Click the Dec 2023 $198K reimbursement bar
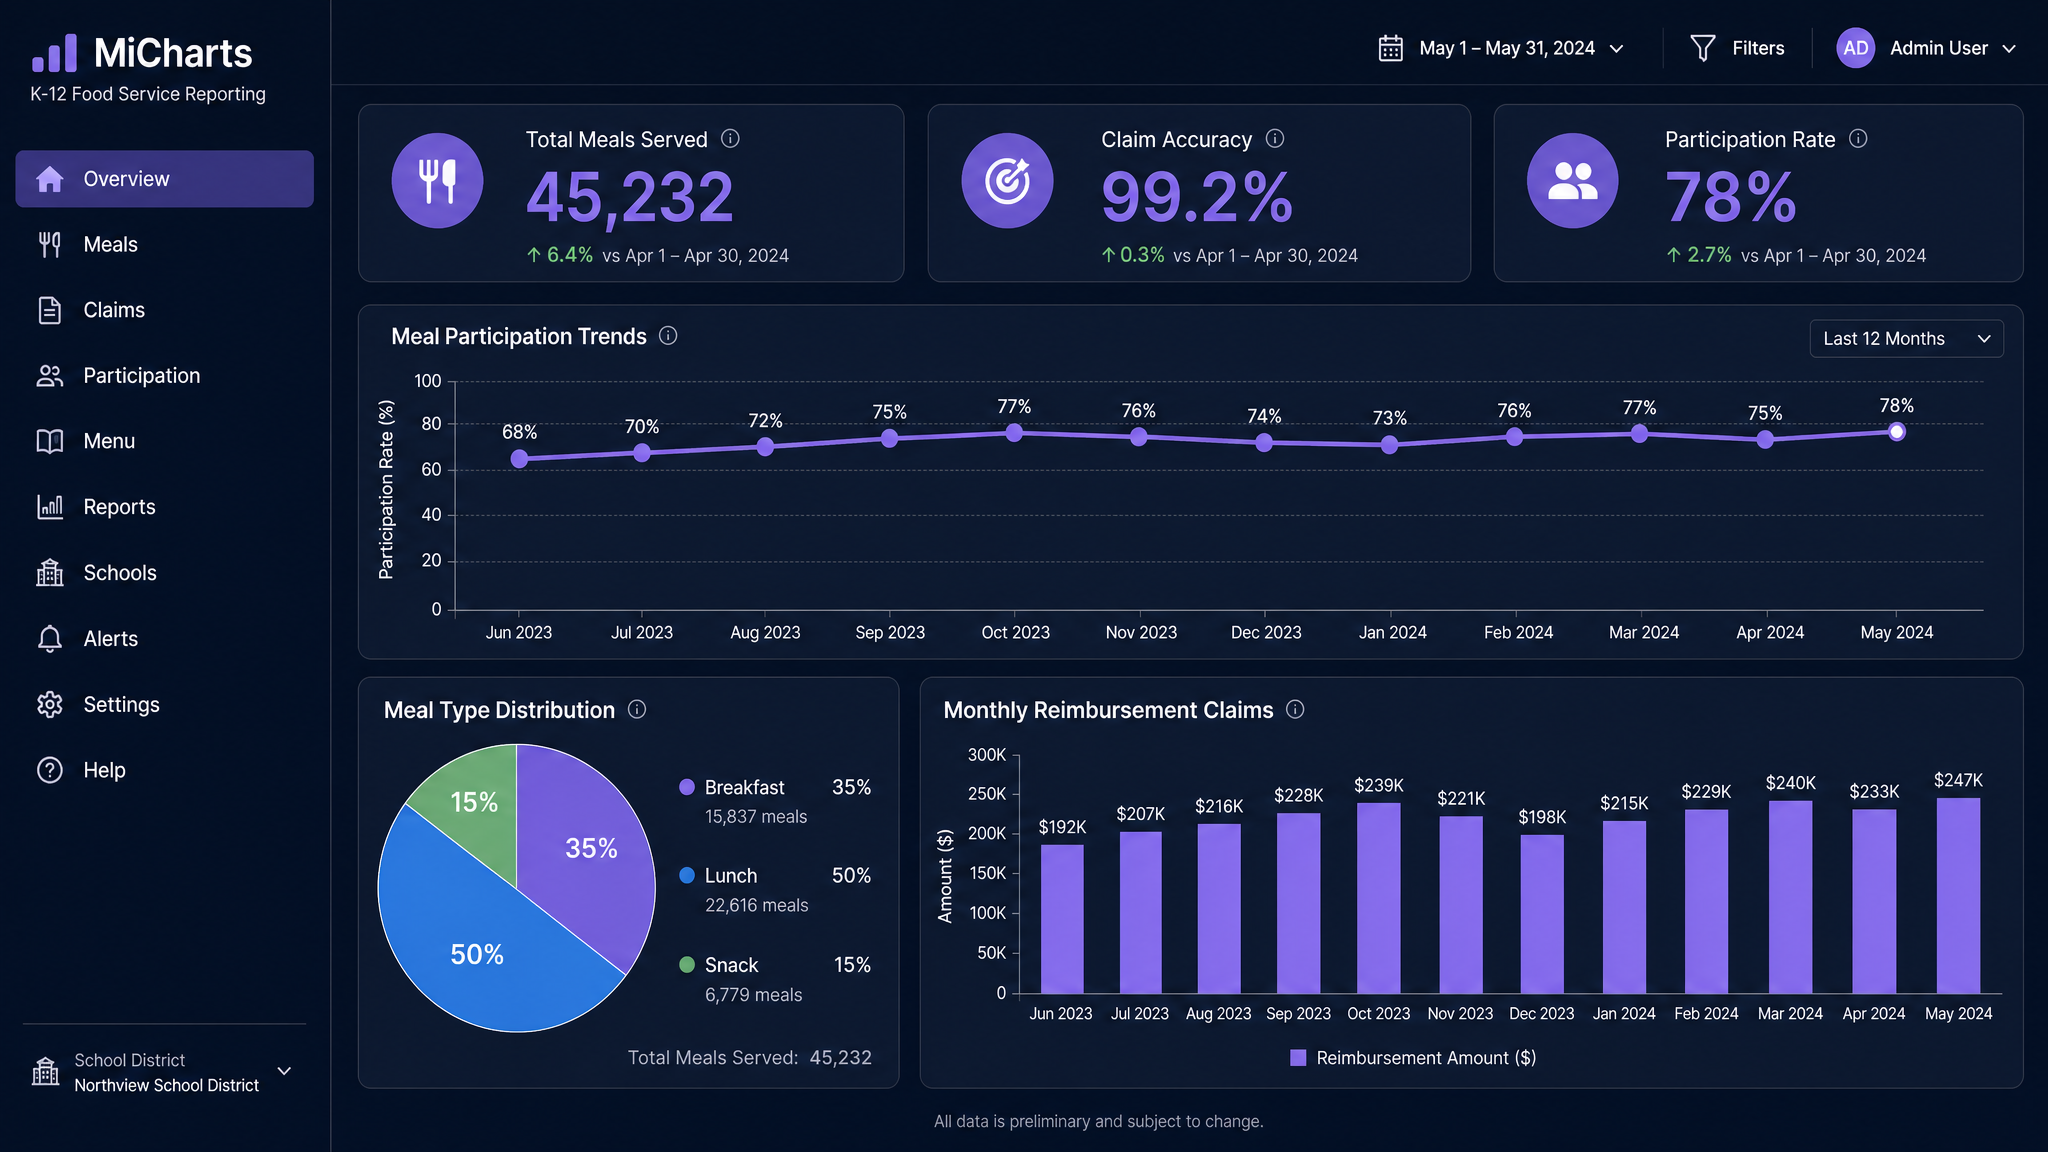Image resolution: width=2048 pixels, height=1152 pixels. (1542, 914)
